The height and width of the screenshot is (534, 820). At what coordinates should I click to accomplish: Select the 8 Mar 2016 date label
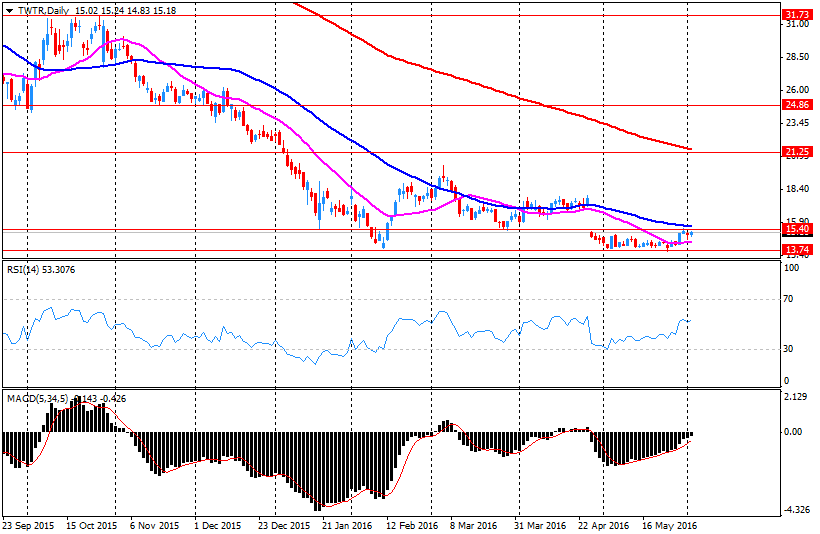tap(473, 524)
